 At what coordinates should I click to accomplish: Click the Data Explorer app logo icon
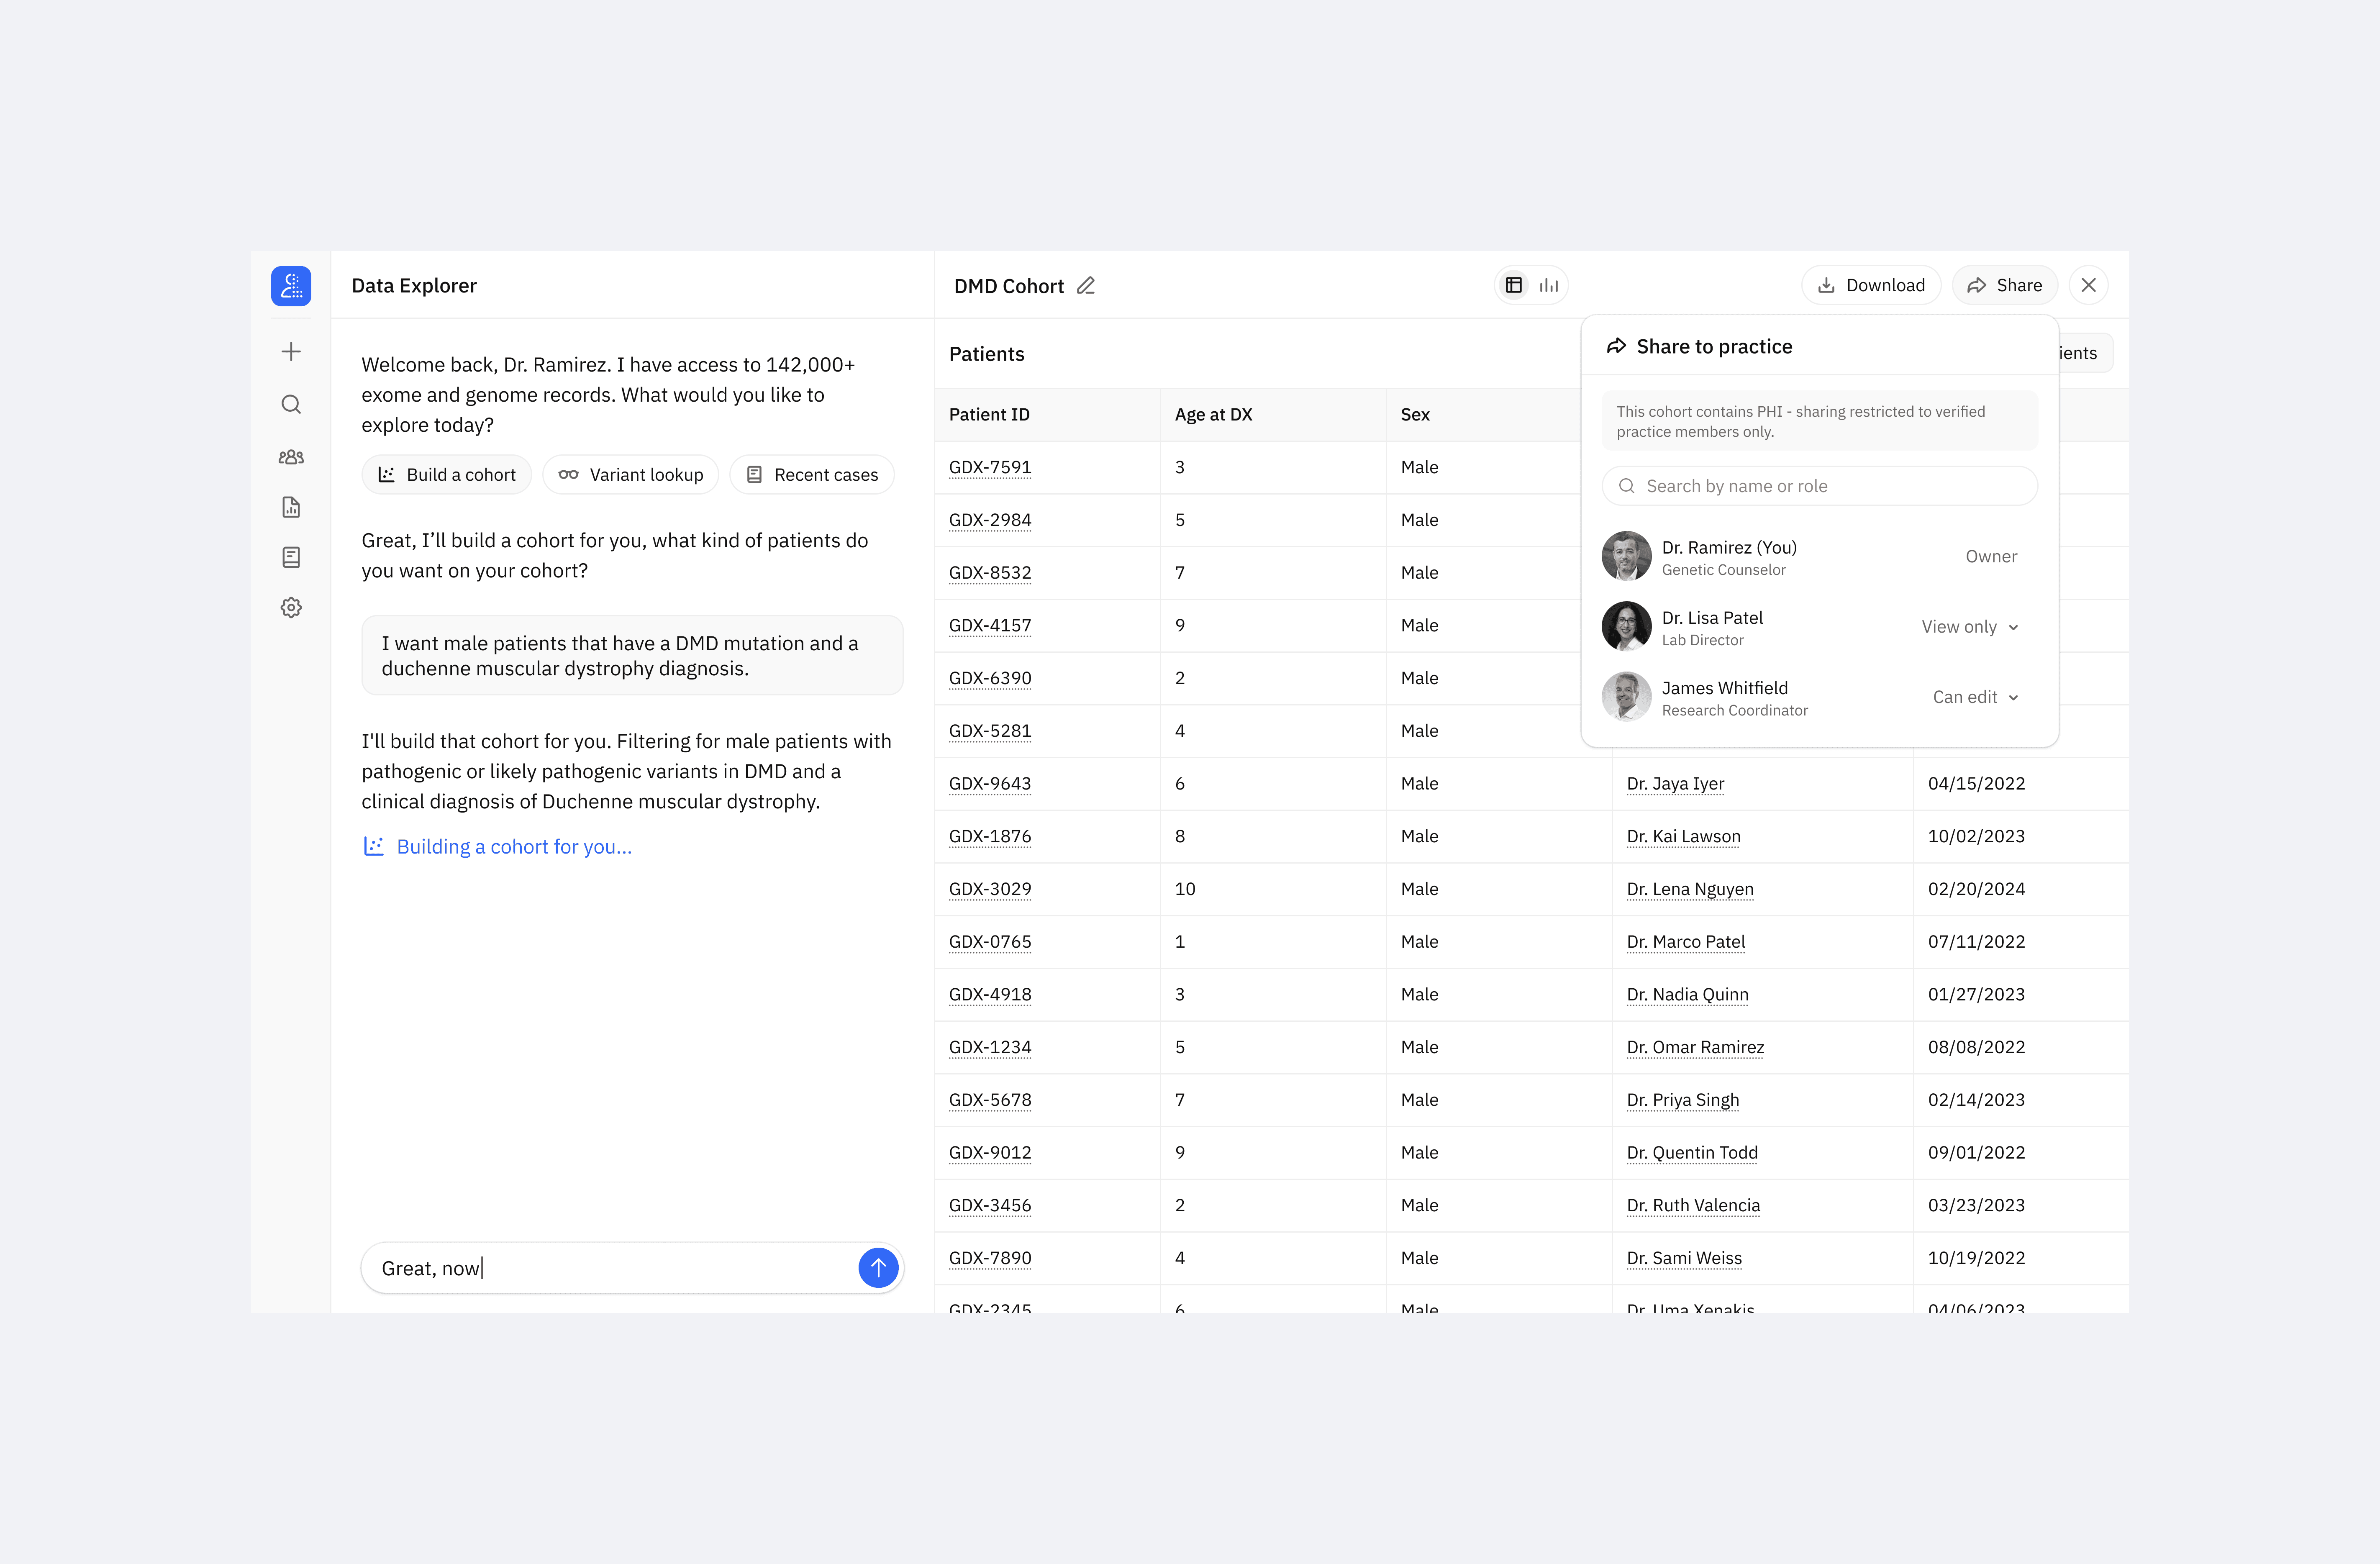click(x=291, y=286)
